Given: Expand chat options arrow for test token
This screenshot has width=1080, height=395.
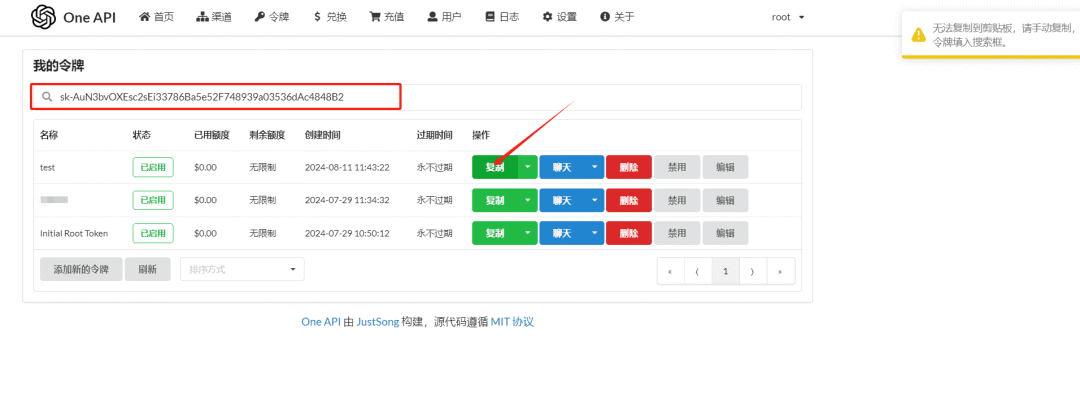Looking at the screenshot, I should (594, 167).
